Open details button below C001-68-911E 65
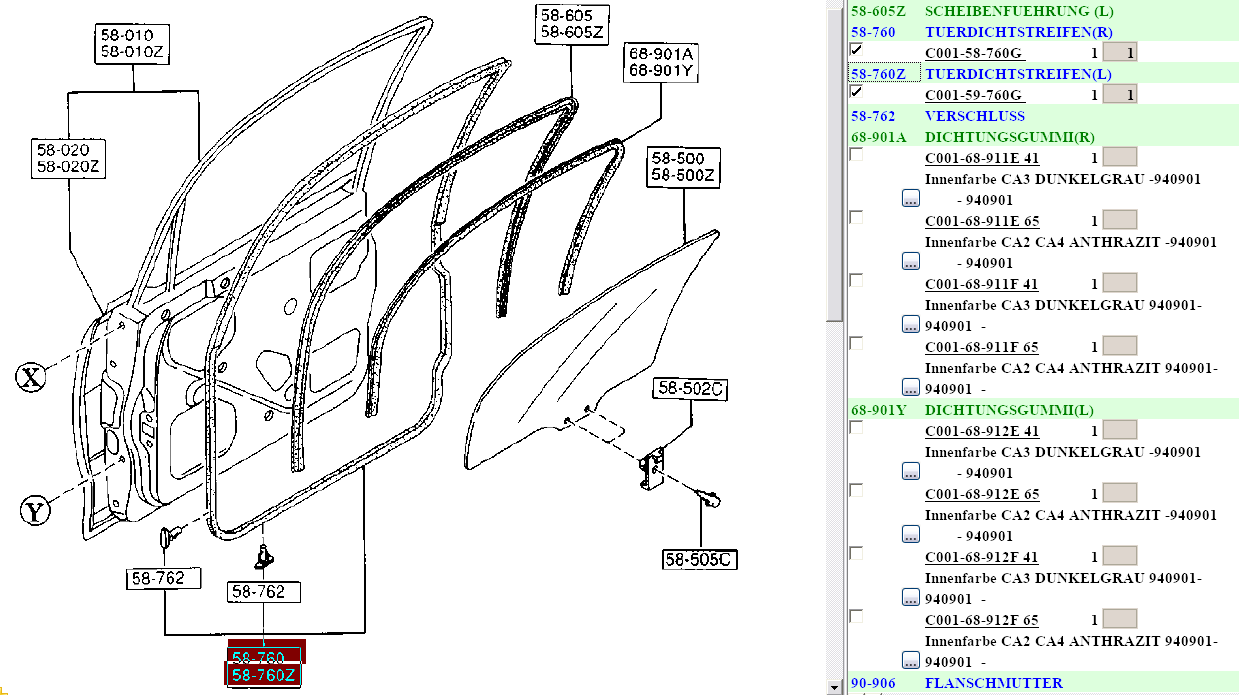 910,261
